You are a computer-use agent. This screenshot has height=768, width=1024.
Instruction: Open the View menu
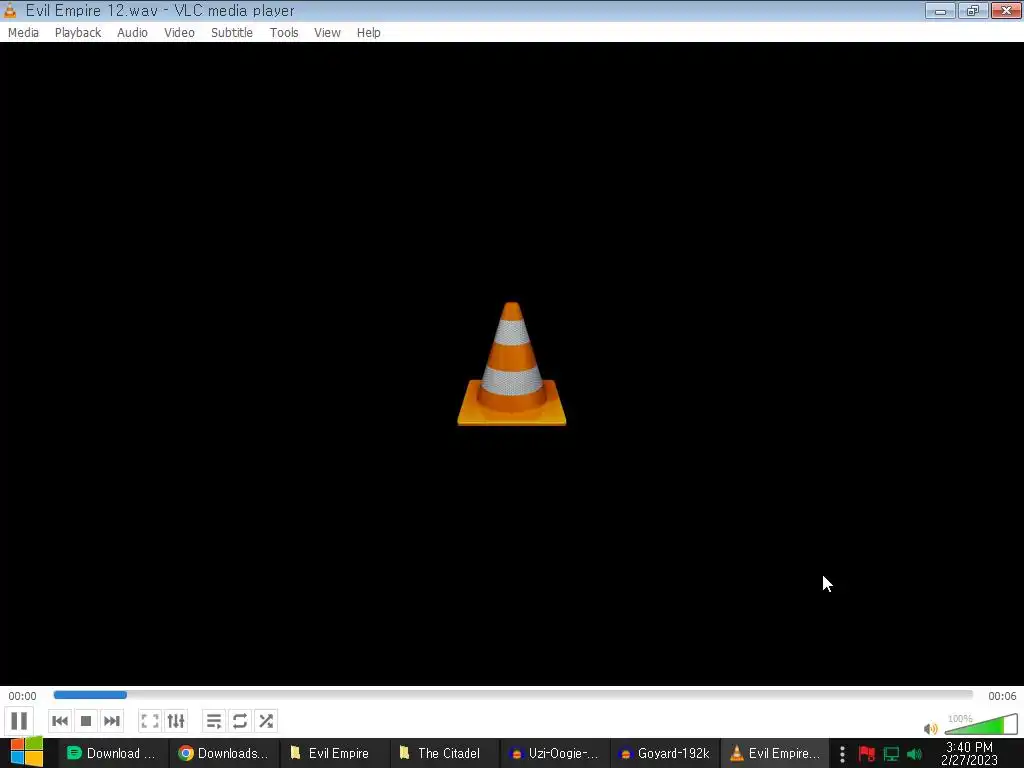[x=327, y=33]
